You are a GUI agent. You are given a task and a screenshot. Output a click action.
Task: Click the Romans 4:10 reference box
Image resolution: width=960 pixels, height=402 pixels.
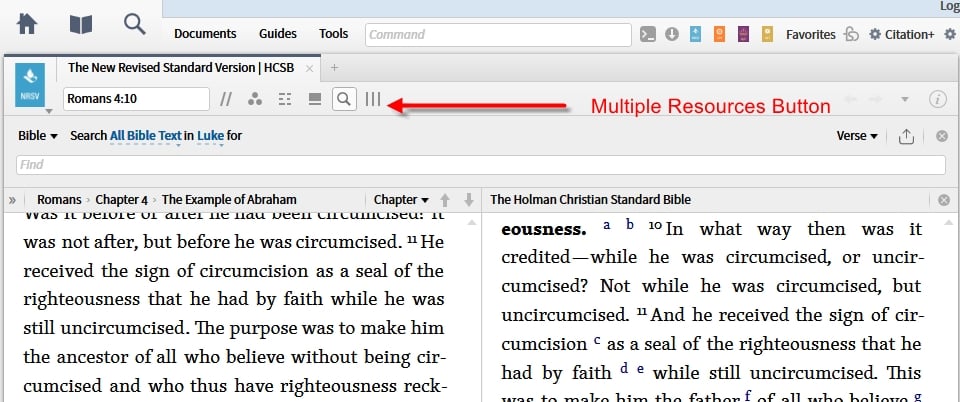click(x=137, y=99)
